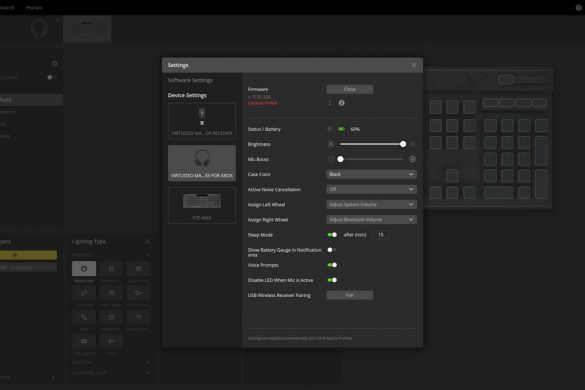Screen dimensions: 585x390
Task: Collapse the Presets section in Lighting Type
Action: [147, 255]
